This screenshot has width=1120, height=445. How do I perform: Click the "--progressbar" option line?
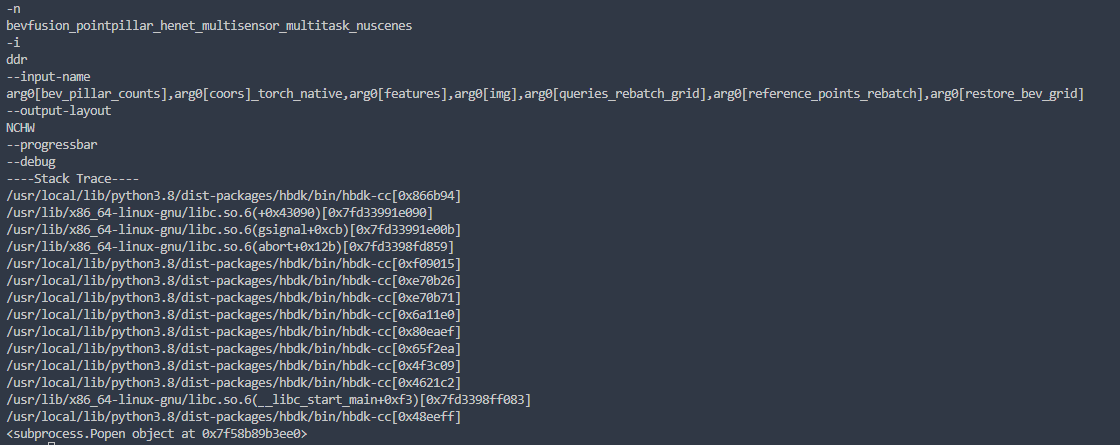click(51, 144)
